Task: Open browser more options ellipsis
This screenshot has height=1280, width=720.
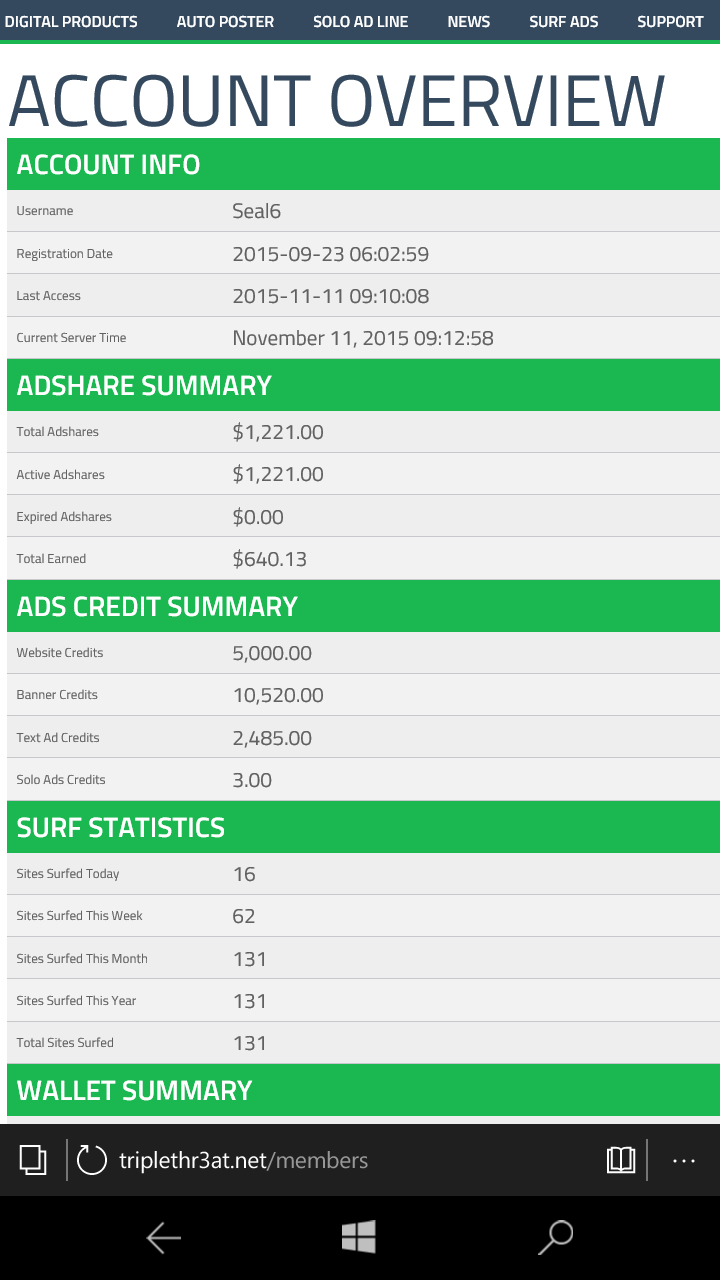Action: click(684, 1160)
